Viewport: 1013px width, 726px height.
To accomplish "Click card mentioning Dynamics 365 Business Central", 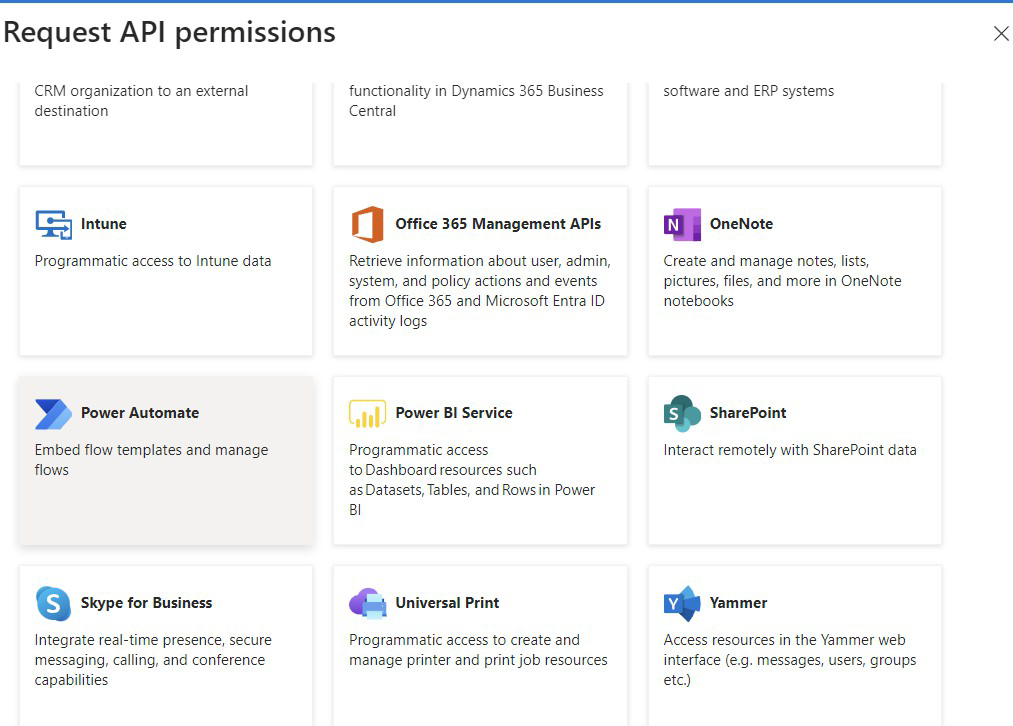I will click(x=480, y=124).
